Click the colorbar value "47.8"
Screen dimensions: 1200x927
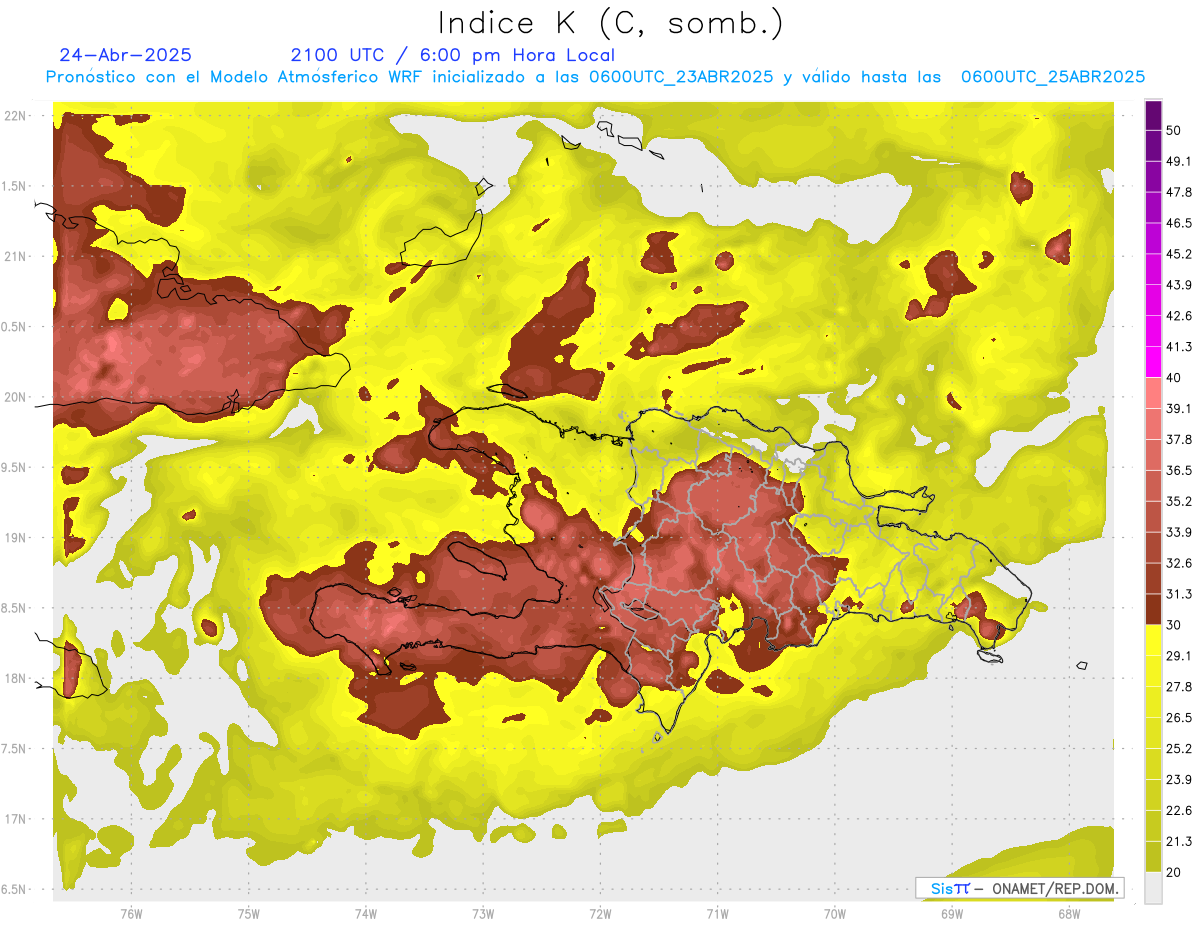pyautogui.click(x=1178, y=192)
